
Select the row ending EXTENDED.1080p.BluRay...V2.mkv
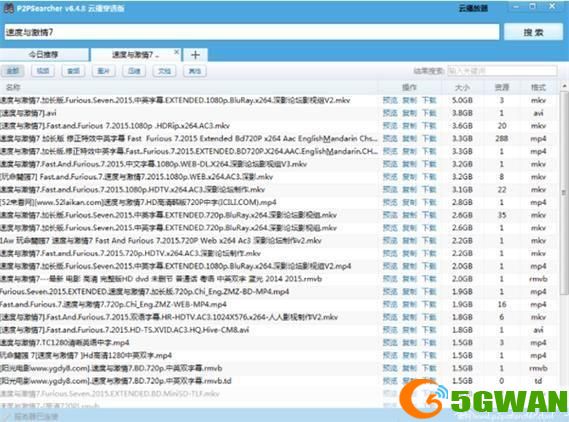pos(279,101)
